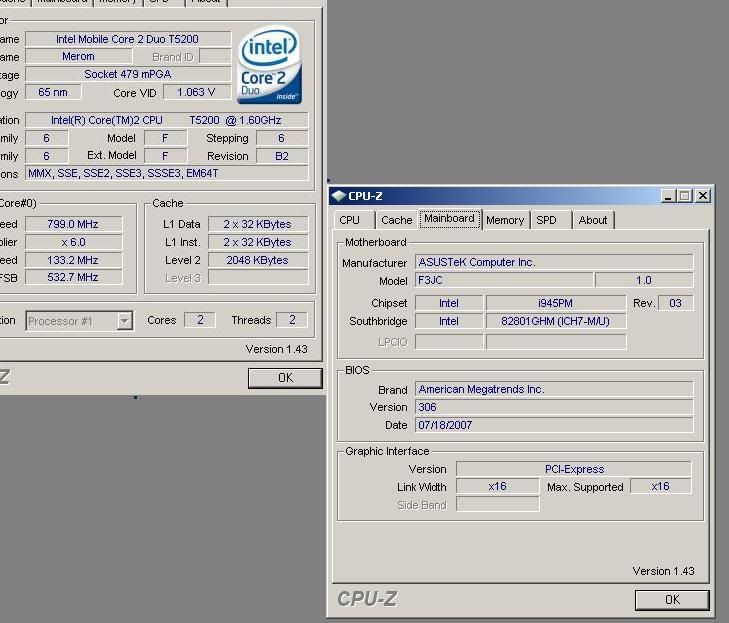The height and width of the screenshot is (623, 729).
Task: Click Stepping value 6
Action: (x=282, y=138)
